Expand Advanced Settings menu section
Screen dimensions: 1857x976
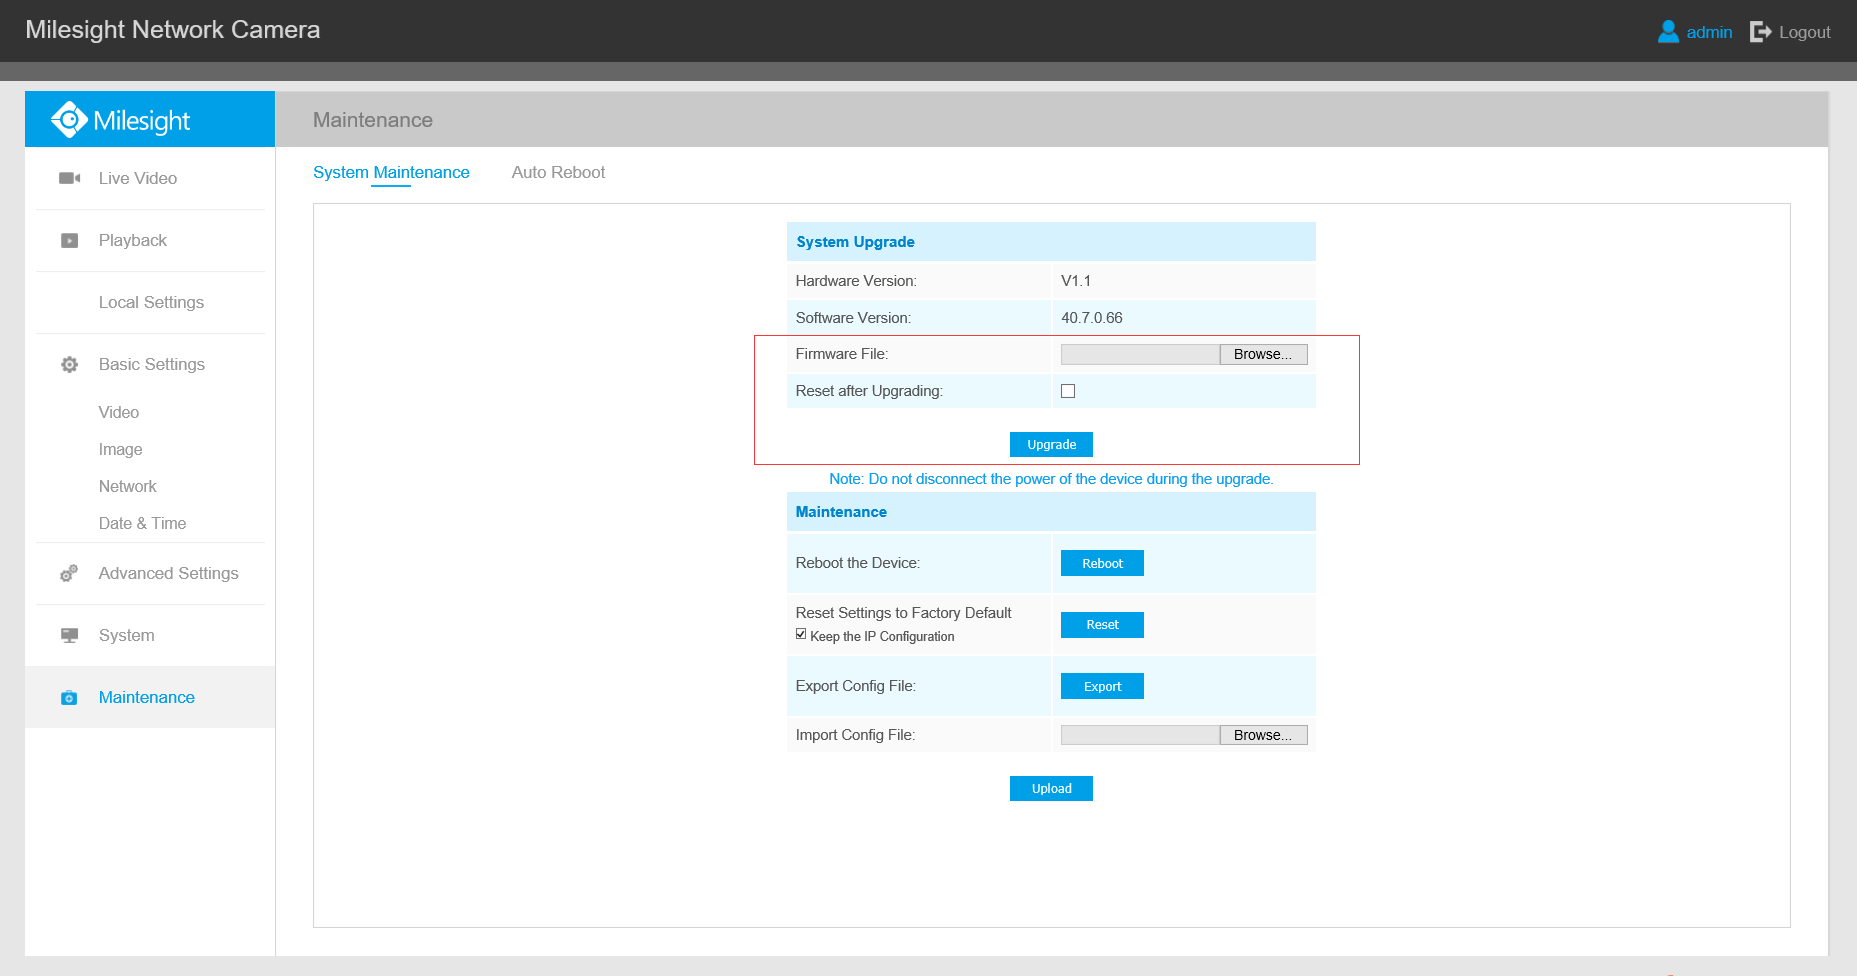click(x=168, y=574)
